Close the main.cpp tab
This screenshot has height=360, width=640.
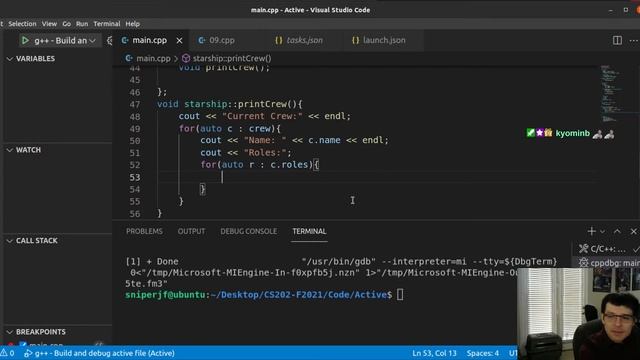click(179, 40)
